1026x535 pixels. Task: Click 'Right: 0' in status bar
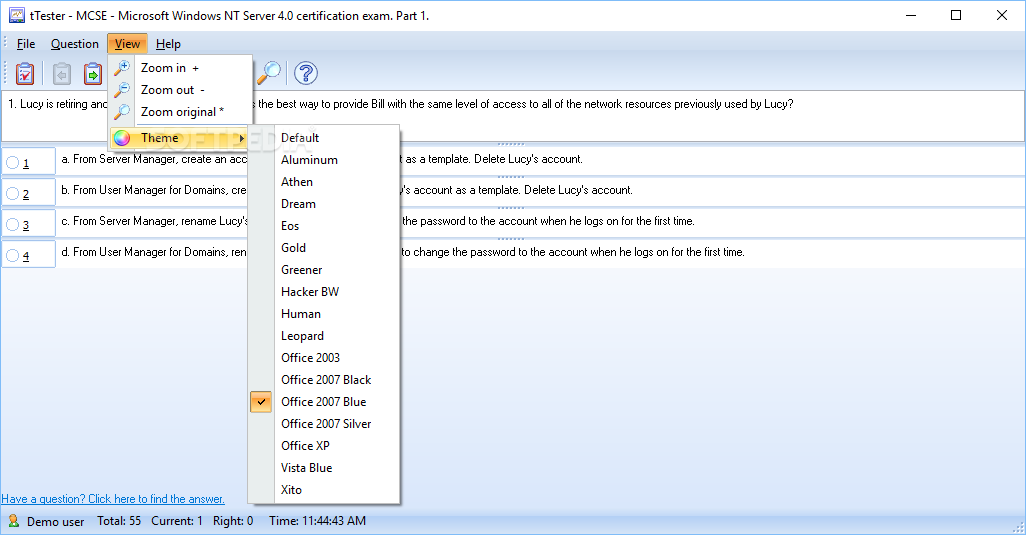233,521
